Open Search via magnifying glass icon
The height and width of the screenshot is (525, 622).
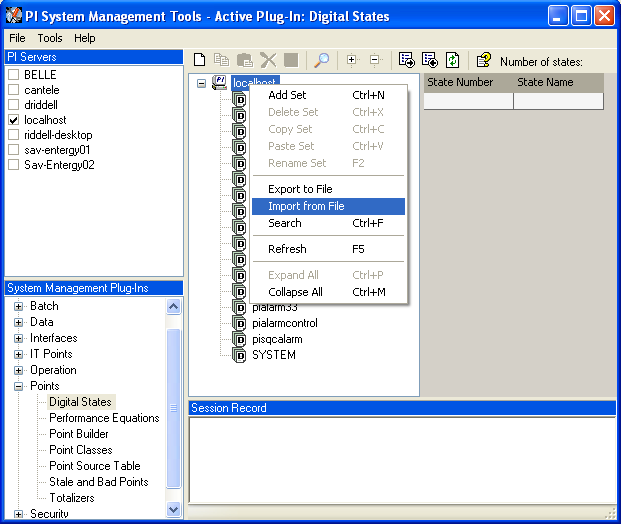pos(321,60)
